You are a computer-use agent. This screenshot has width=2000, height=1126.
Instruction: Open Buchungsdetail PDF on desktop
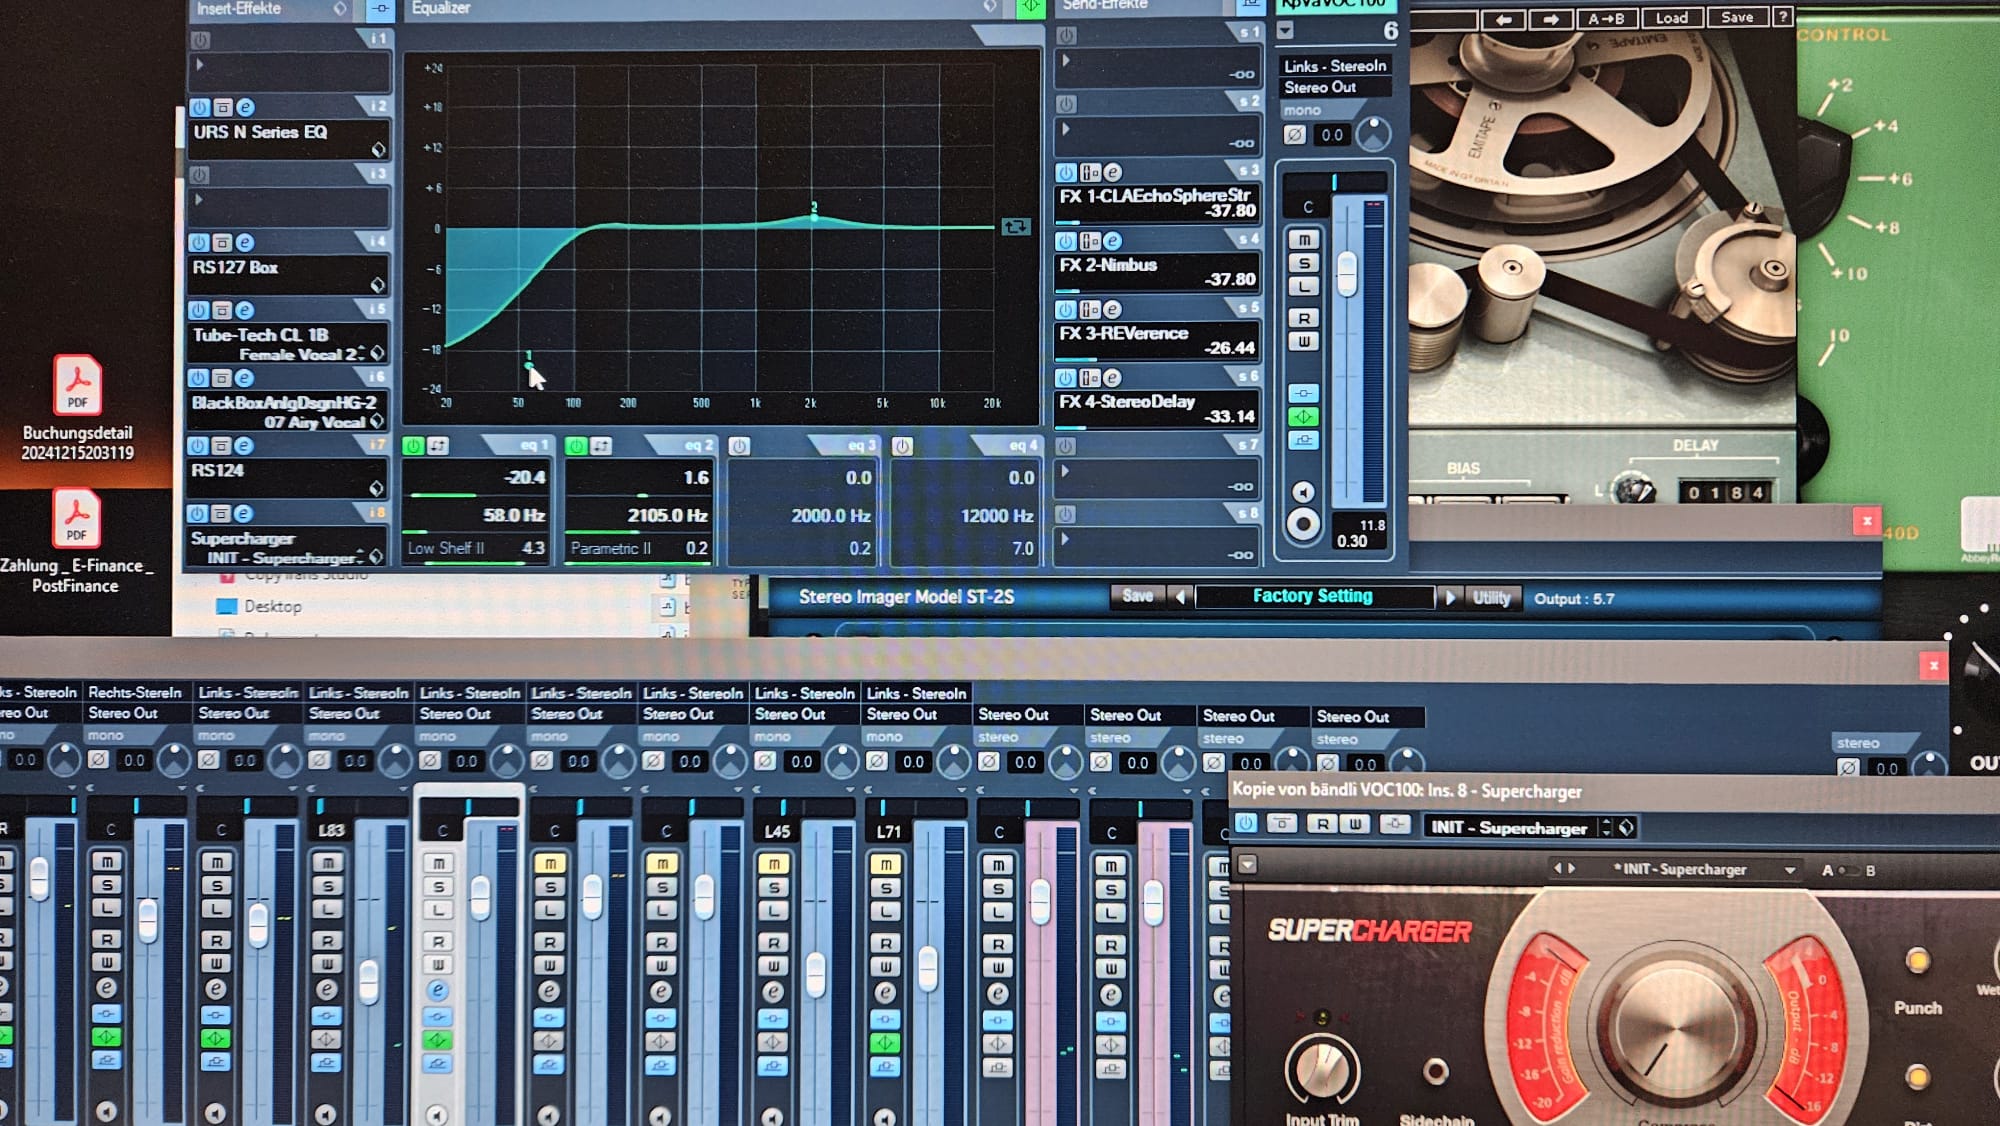77,386
